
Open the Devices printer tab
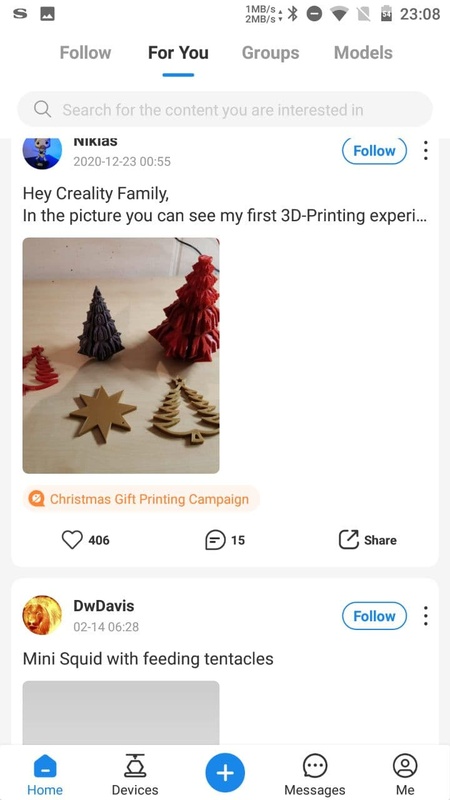(135, 774)
